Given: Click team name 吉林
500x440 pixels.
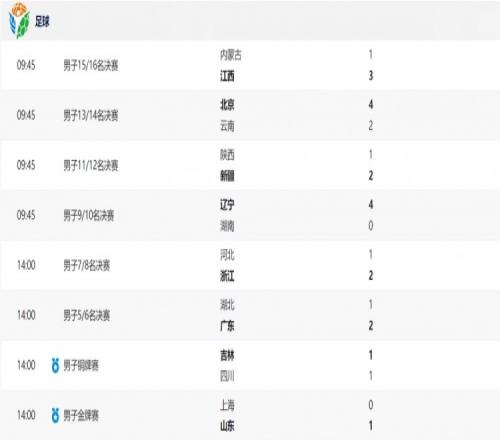Looking at the screenshot, I should pyautogui.click(x=227, y=355).
